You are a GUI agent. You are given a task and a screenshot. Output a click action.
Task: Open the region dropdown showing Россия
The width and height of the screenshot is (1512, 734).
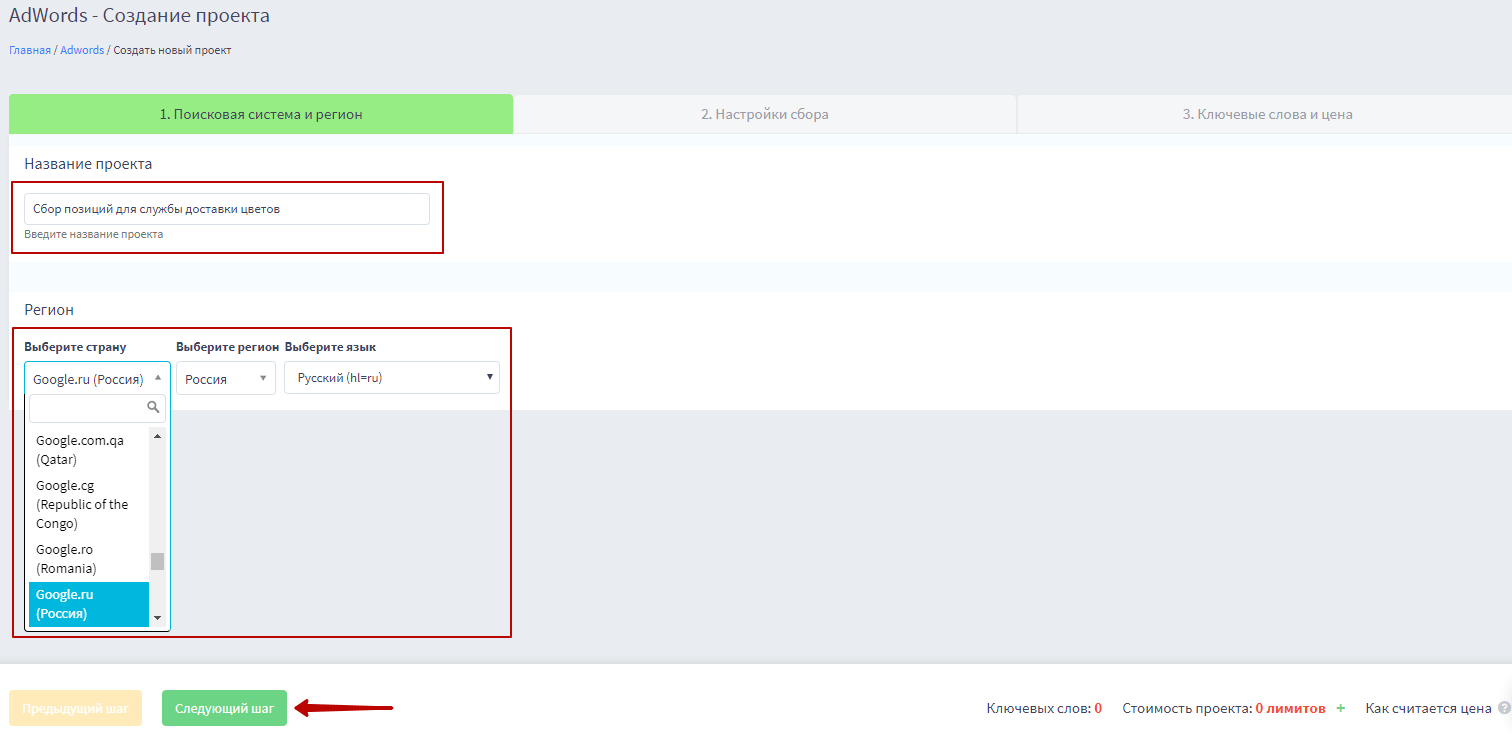tap(226, 378)
